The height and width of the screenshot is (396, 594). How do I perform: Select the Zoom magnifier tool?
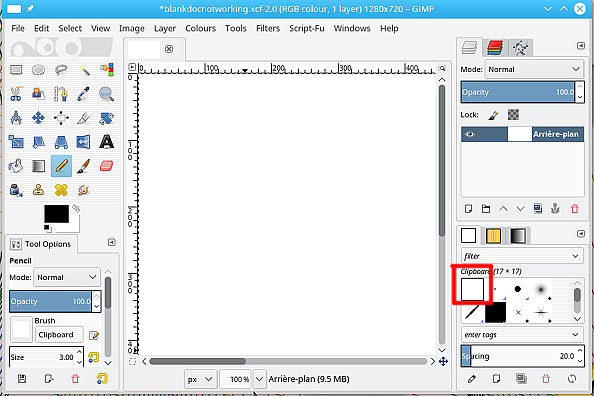coord(106,94)
